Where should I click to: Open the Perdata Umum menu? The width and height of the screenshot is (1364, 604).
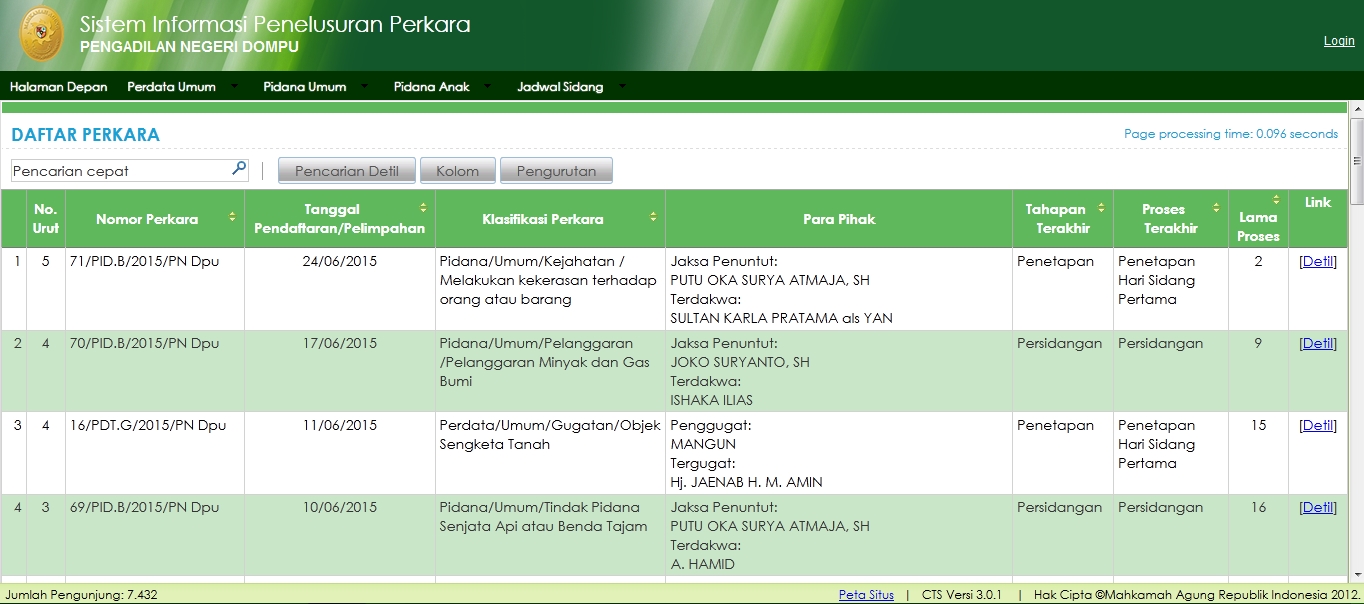pos(171,87)
